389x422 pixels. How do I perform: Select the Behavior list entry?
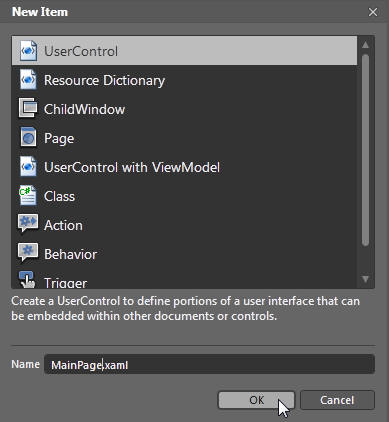pyautogui.click(x=184, y=254)
